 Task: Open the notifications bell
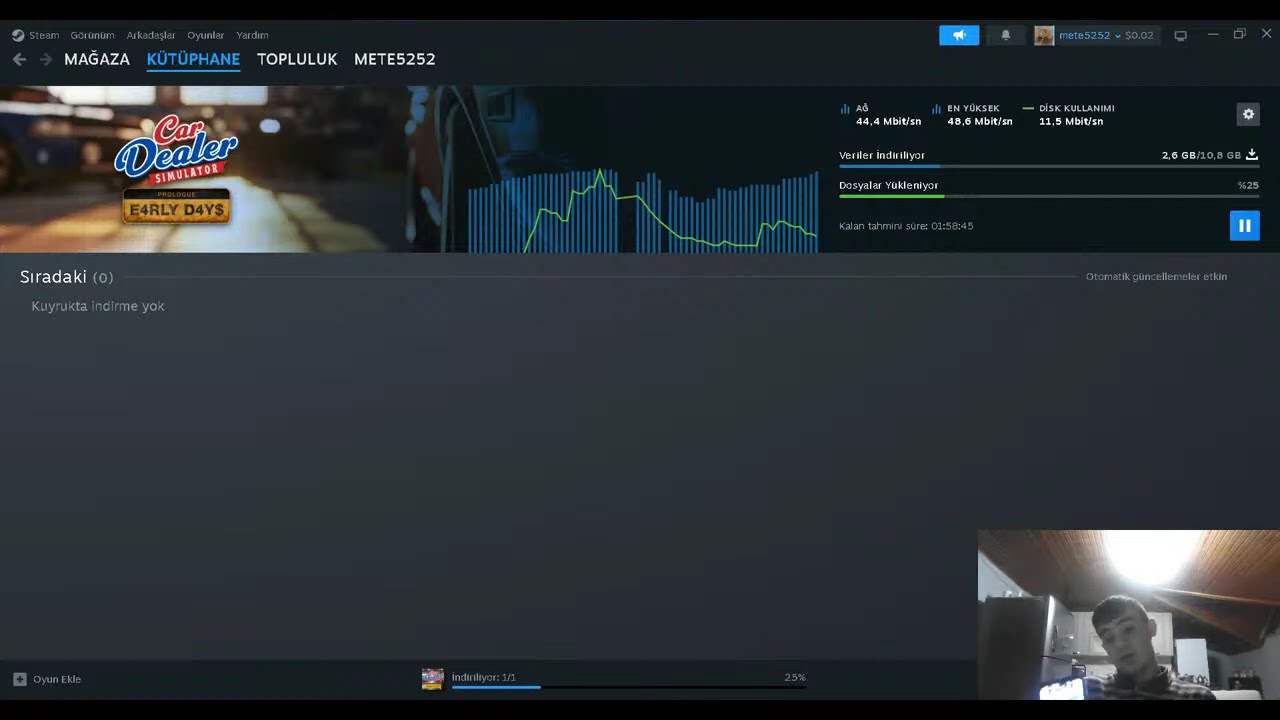tap(1006, 35)
